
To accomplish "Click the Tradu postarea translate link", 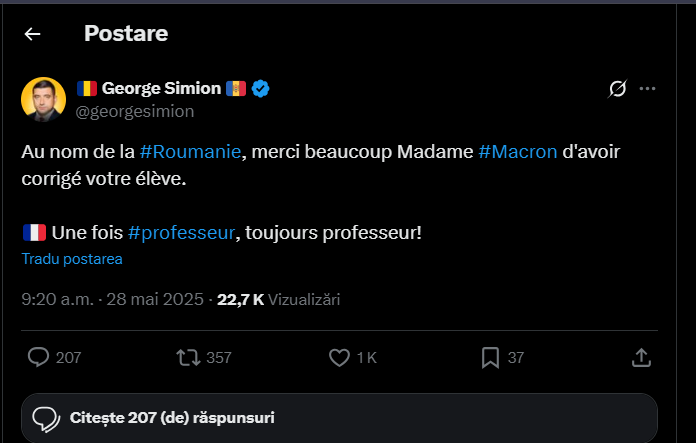I will [72, 259].
